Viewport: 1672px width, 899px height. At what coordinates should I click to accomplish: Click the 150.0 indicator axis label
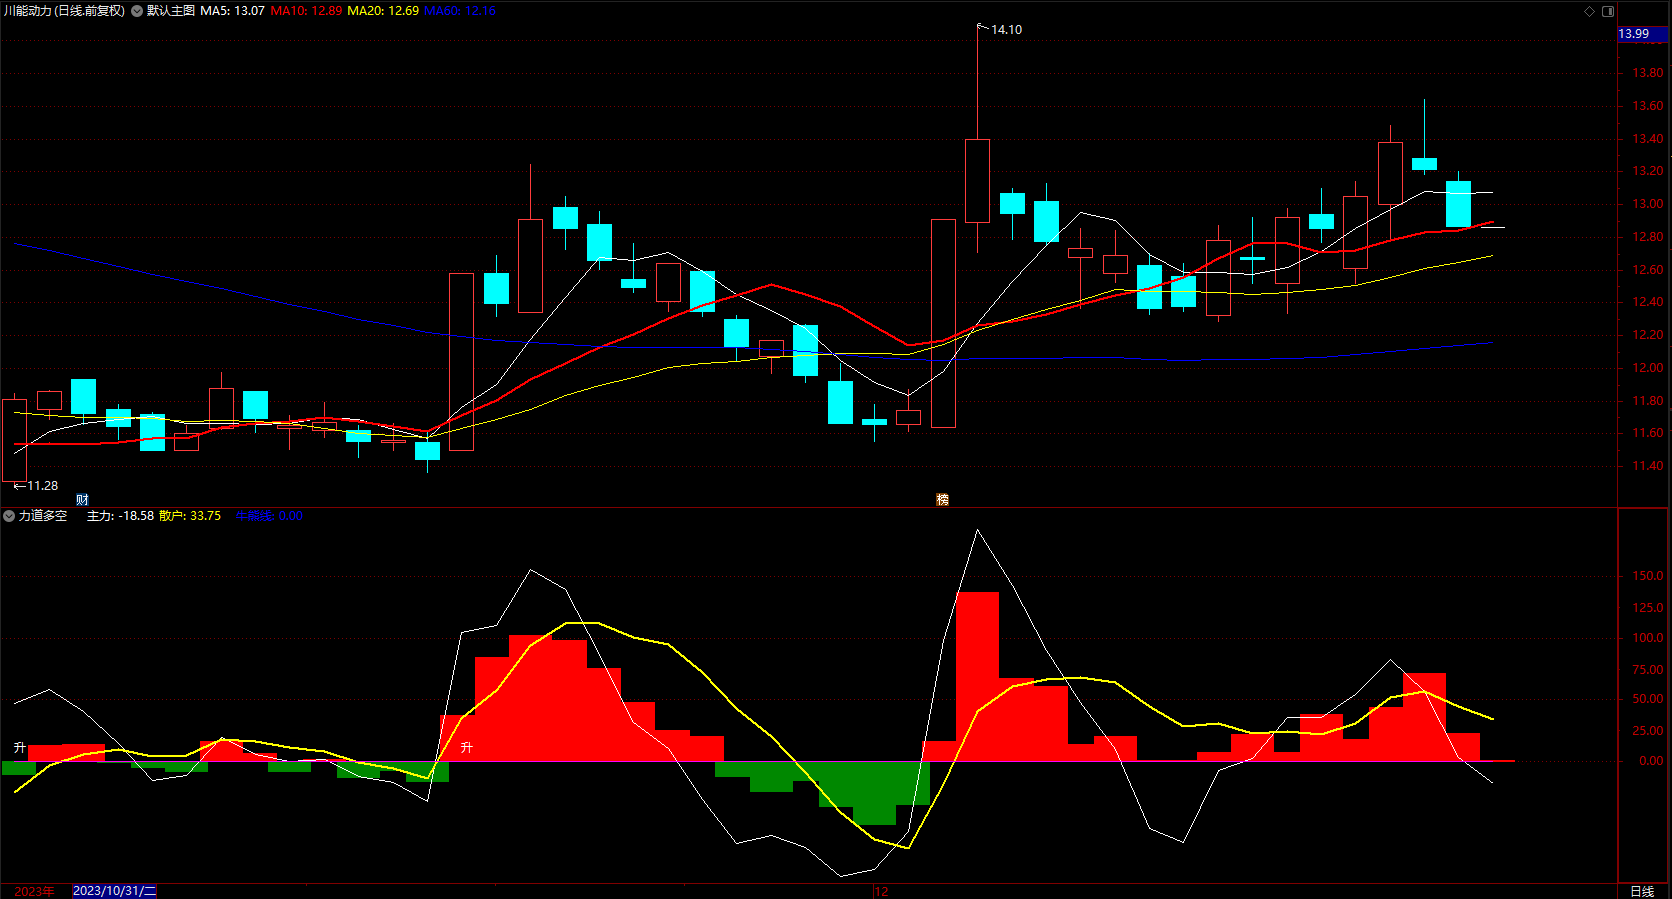(1648, 576)
